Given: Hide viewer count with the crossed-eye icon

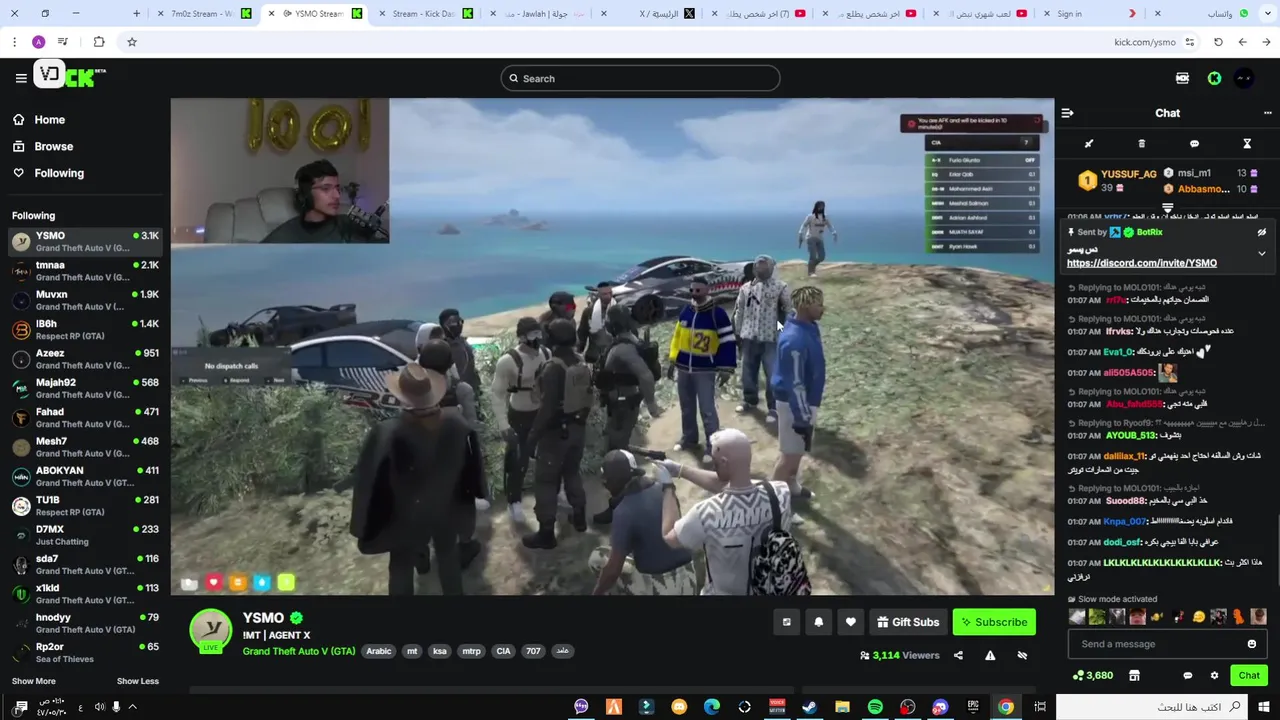Looking at the screenshot, I should tap(1022, 656).
